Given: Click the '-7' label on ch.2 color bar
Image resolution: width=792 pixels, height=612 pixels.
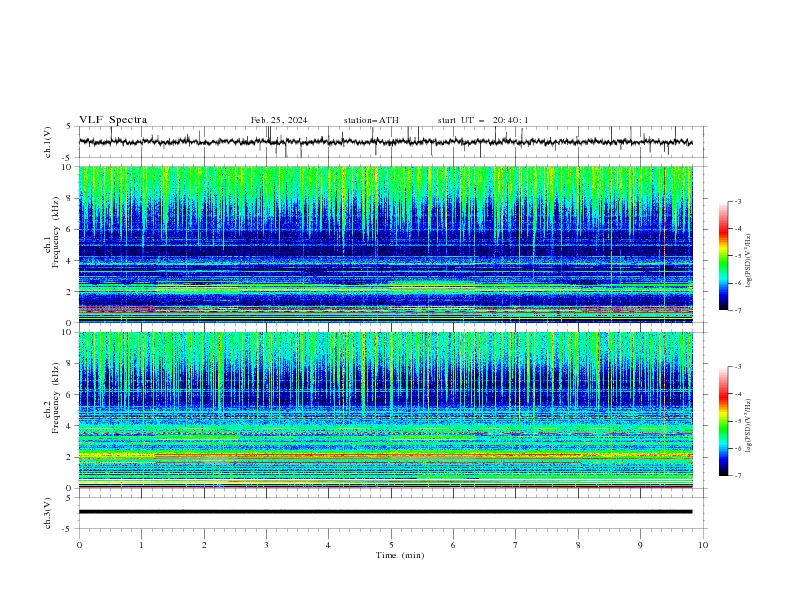Looking at the screenshot, I should pyautogui.click(x=738, y=475).
